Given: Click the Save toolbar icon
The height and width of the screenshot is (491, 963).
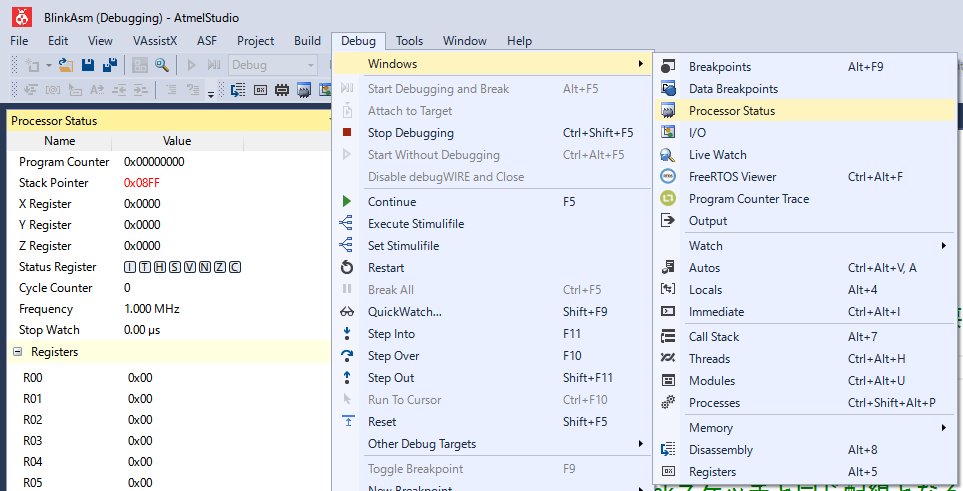Looking at the screenshot, I should click(88, 65).
